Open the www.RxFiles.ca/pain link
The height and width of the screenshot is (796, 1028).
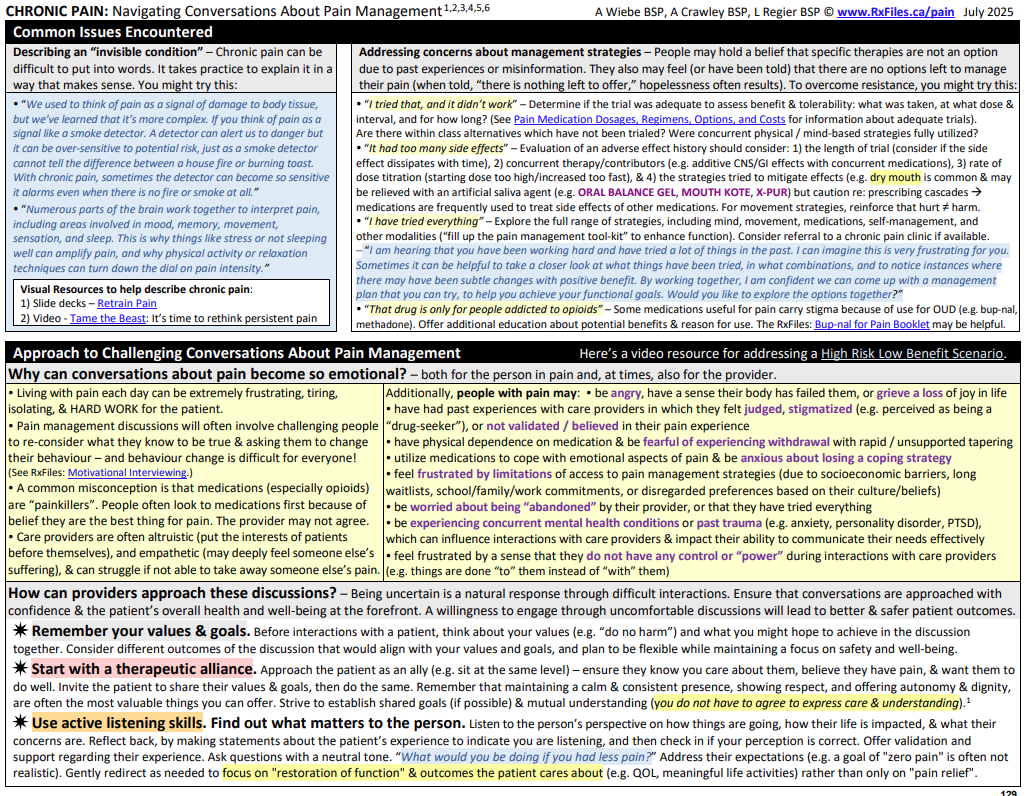pos(895,12)
